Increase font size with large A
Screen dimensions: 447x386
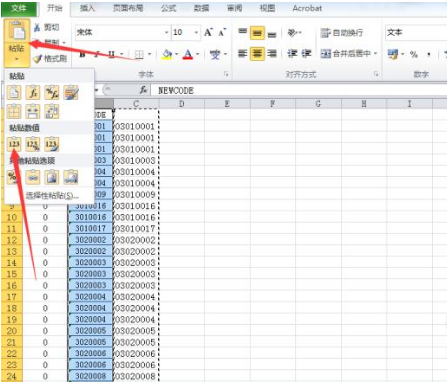tap(208, 32)
